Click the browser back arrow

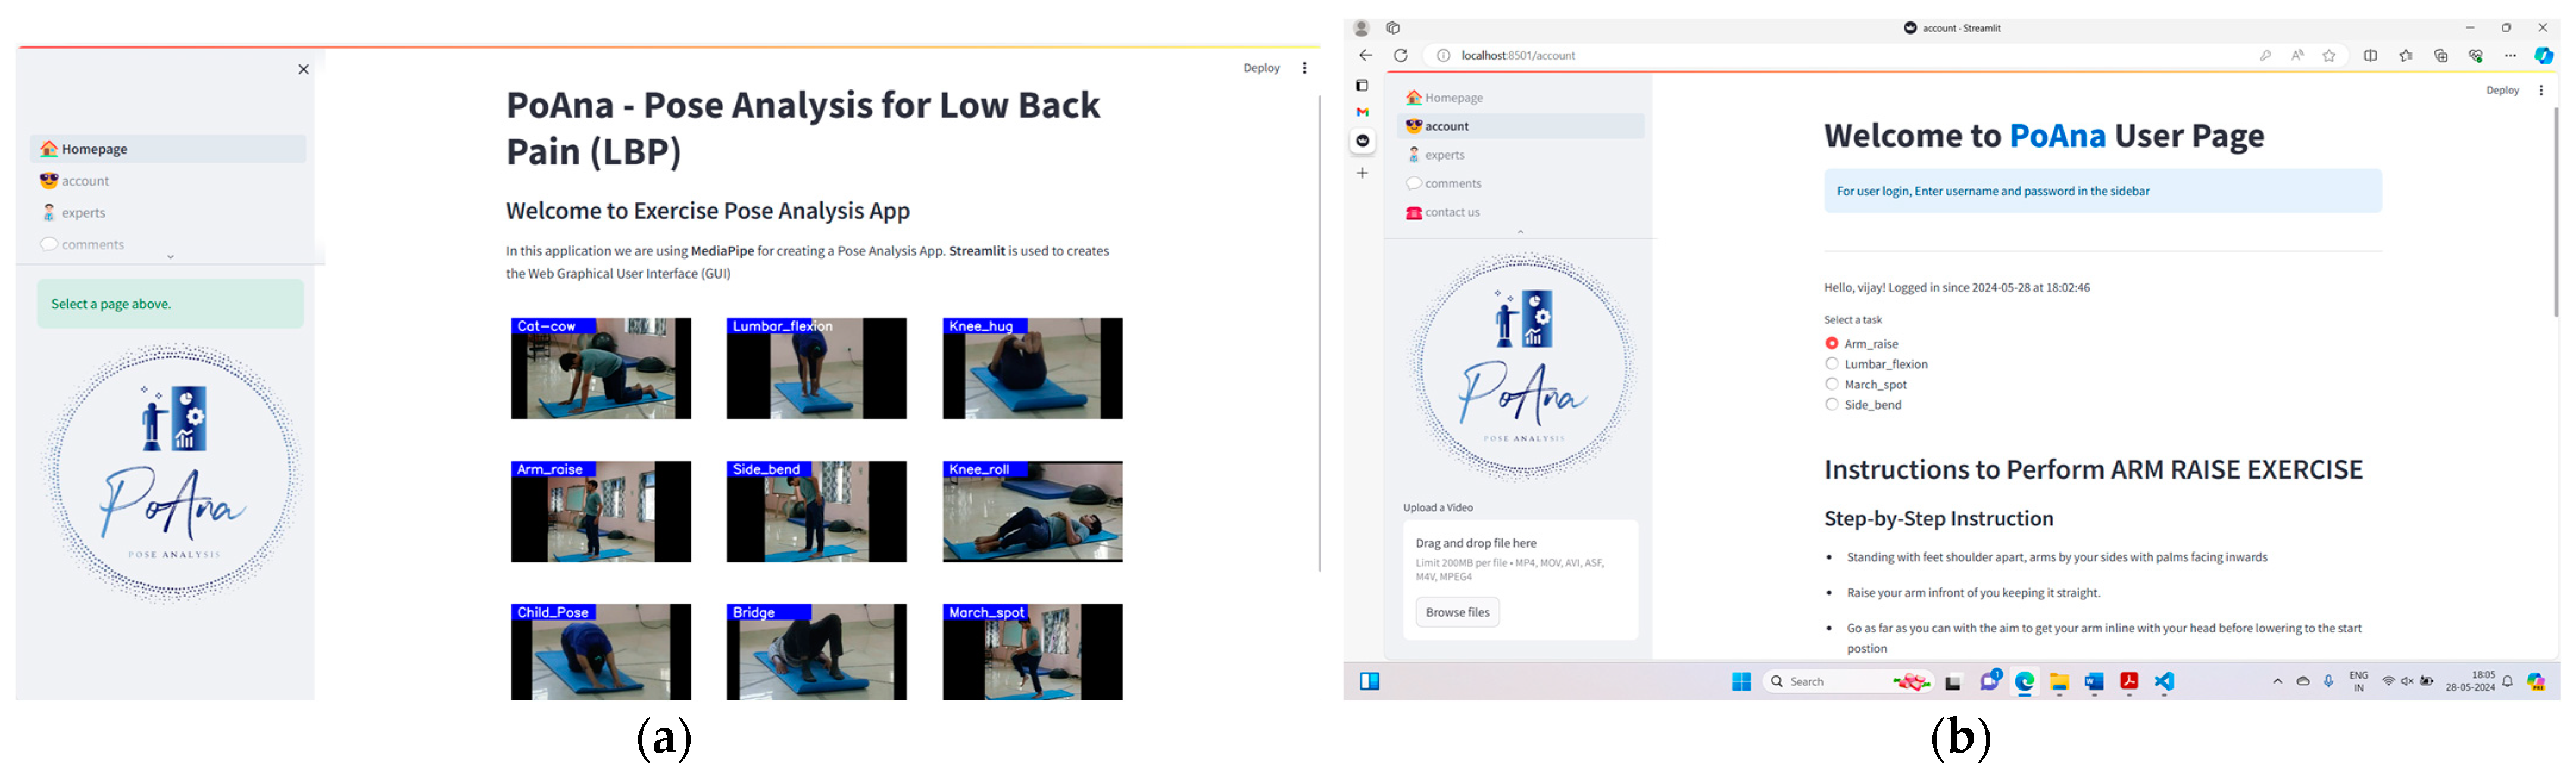pos(1366,56)
